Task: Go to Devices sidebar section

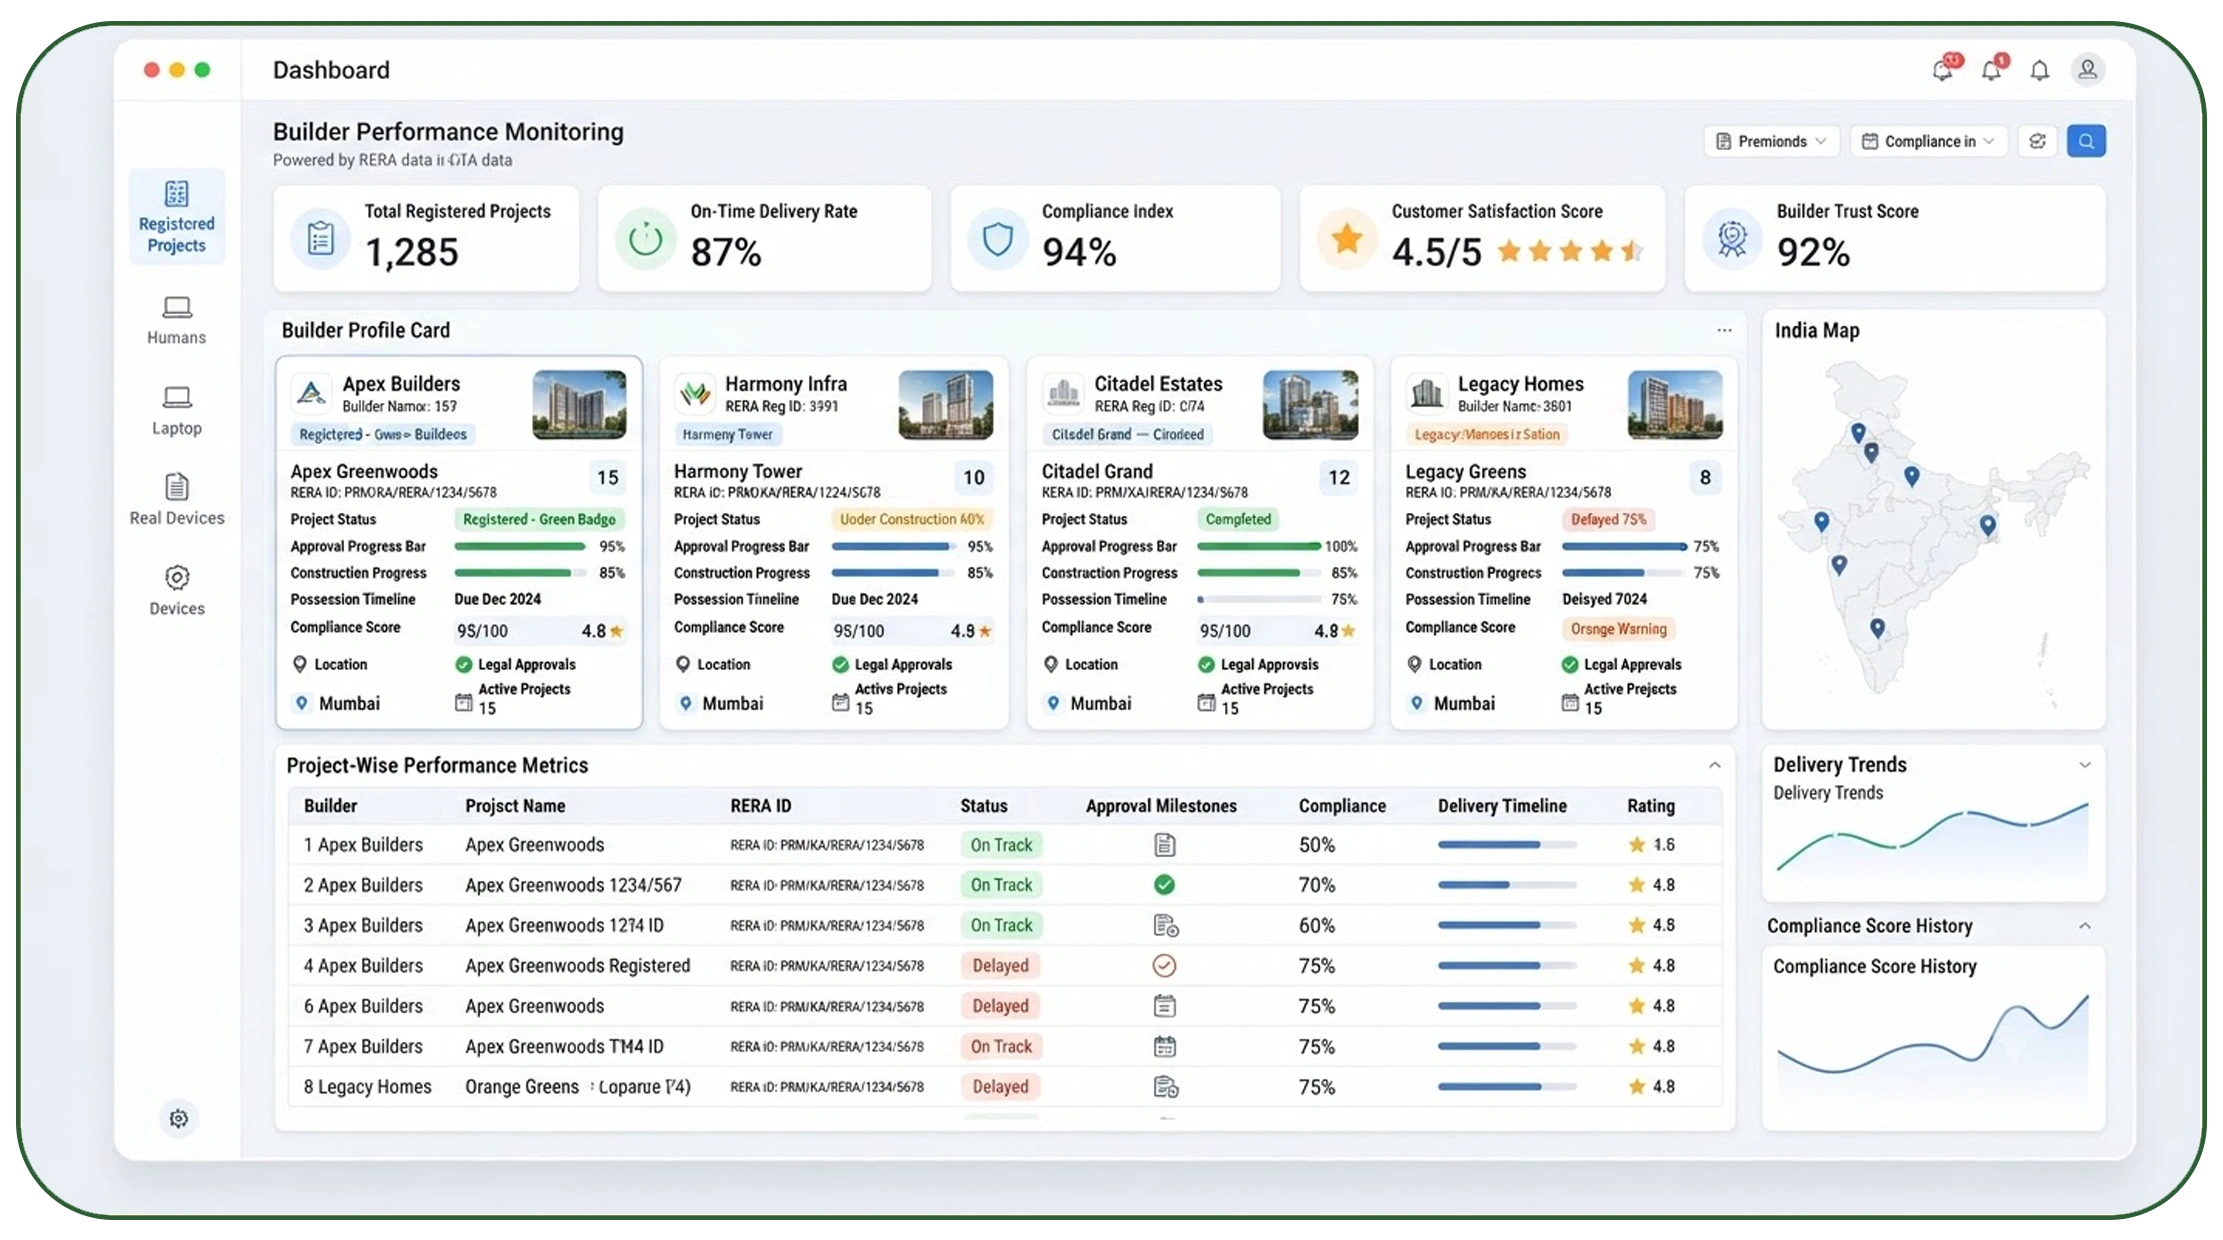Action: [177, 591]
